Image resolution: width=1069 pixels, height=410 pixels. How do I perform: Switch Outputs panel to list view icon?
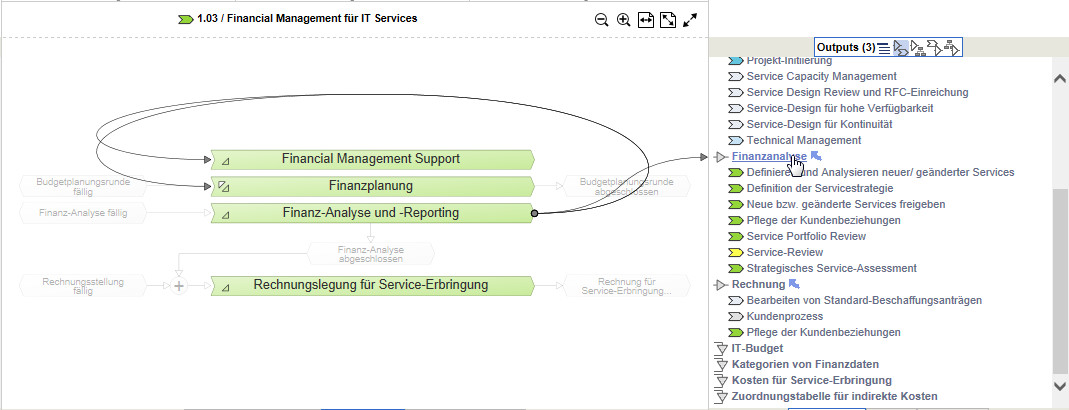click(884, 47)
